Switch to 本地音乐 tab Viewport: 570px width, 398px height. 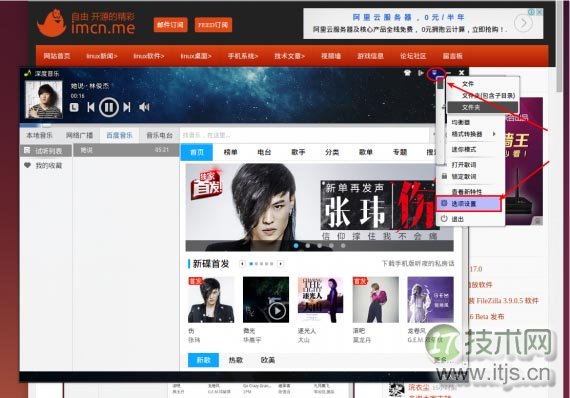(39, 136)
